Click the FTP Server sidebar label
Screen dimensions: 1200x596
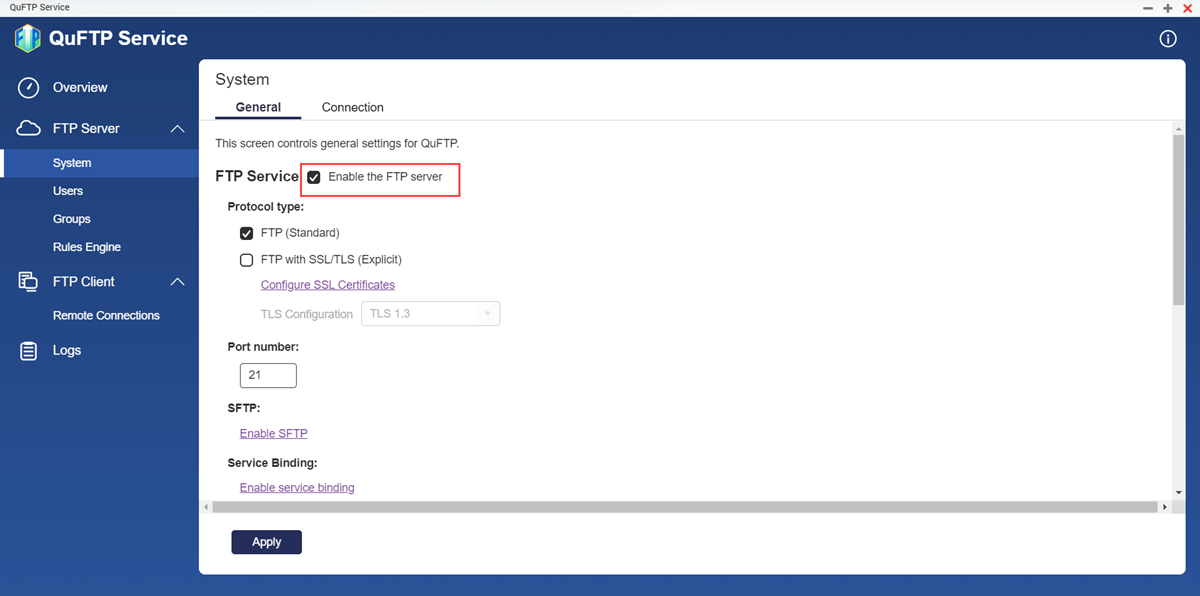[x=86, y=129]
